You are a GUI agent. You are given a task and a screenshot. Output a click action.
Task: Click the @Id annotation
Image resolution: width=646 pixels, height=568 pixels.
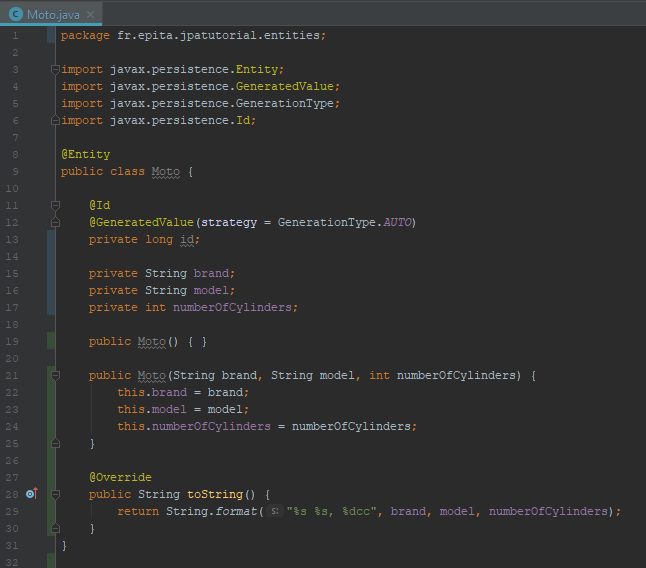point(100,205)
